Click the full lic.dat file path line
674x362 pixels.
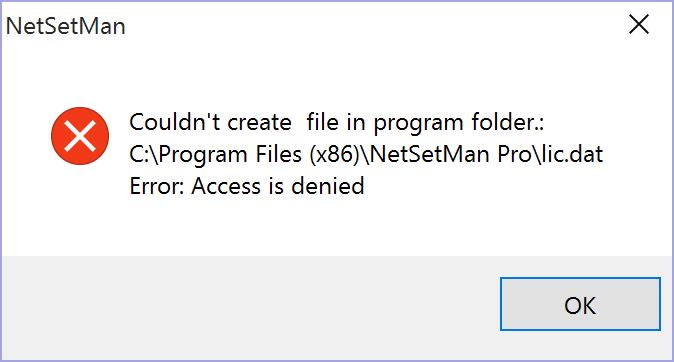[x=366, y=154]
